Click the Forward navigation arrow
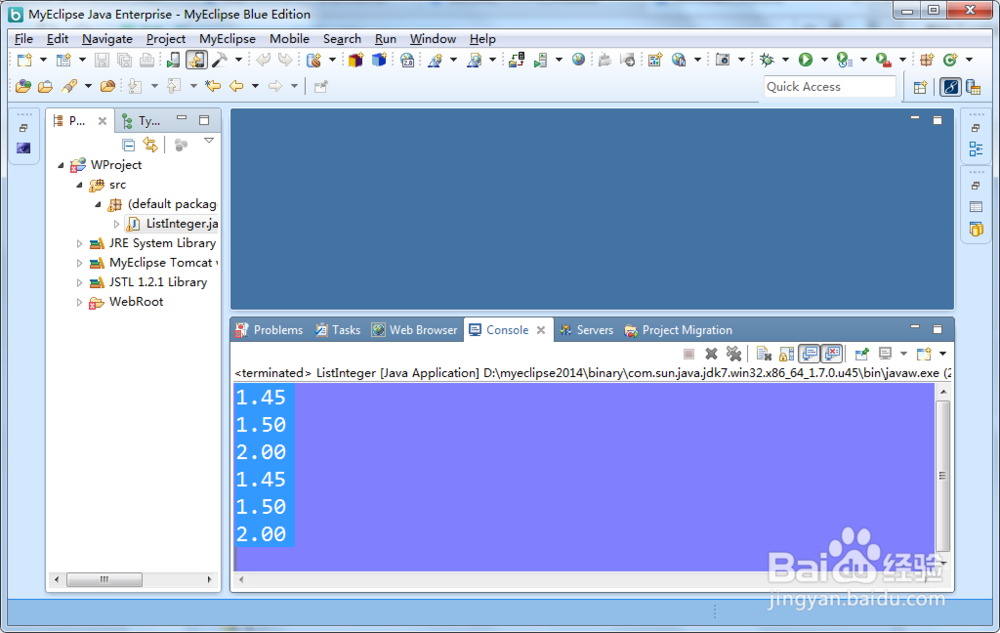The width and height of the screenshot is (1000, 633). pos(275,86)
